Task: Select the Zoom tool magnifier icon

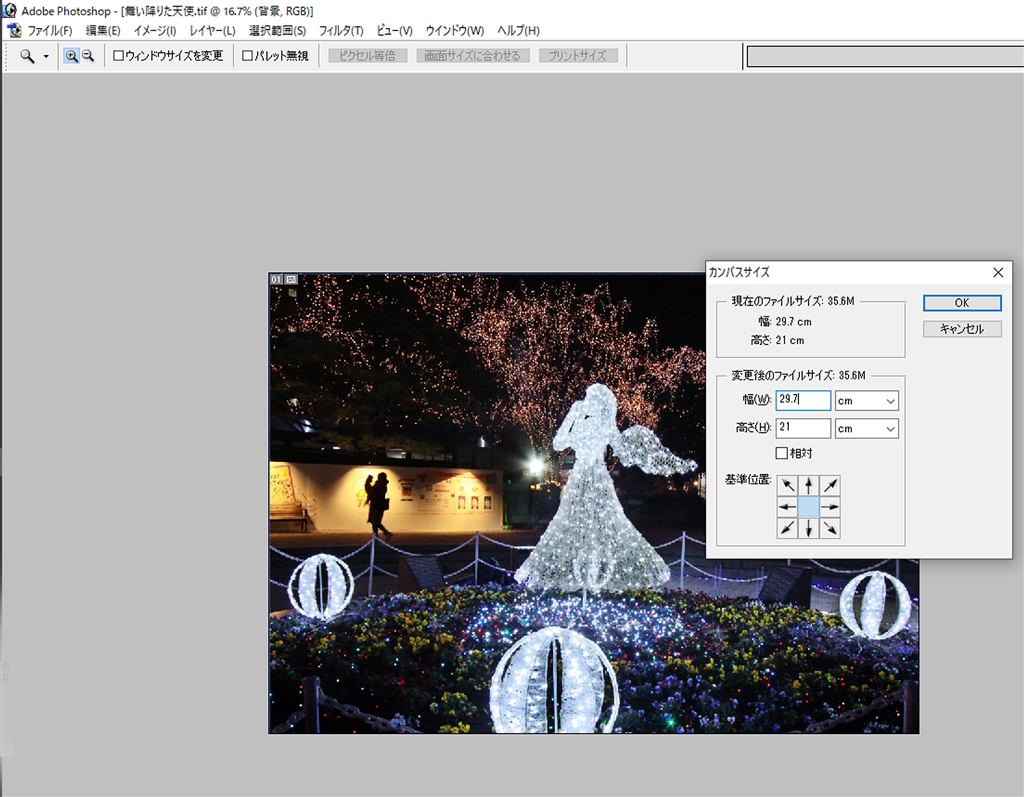Action: [x=27, y=56]
